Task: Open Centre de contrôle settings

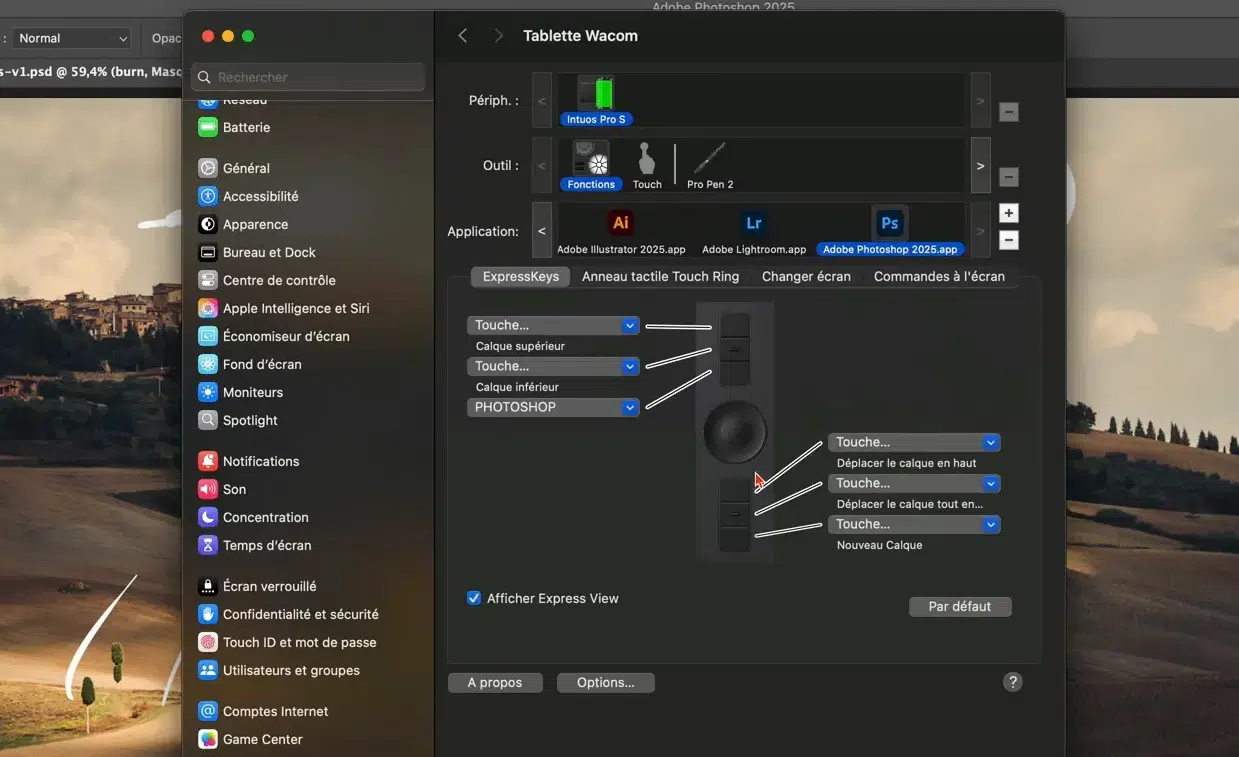Action: tap(267, 280)
